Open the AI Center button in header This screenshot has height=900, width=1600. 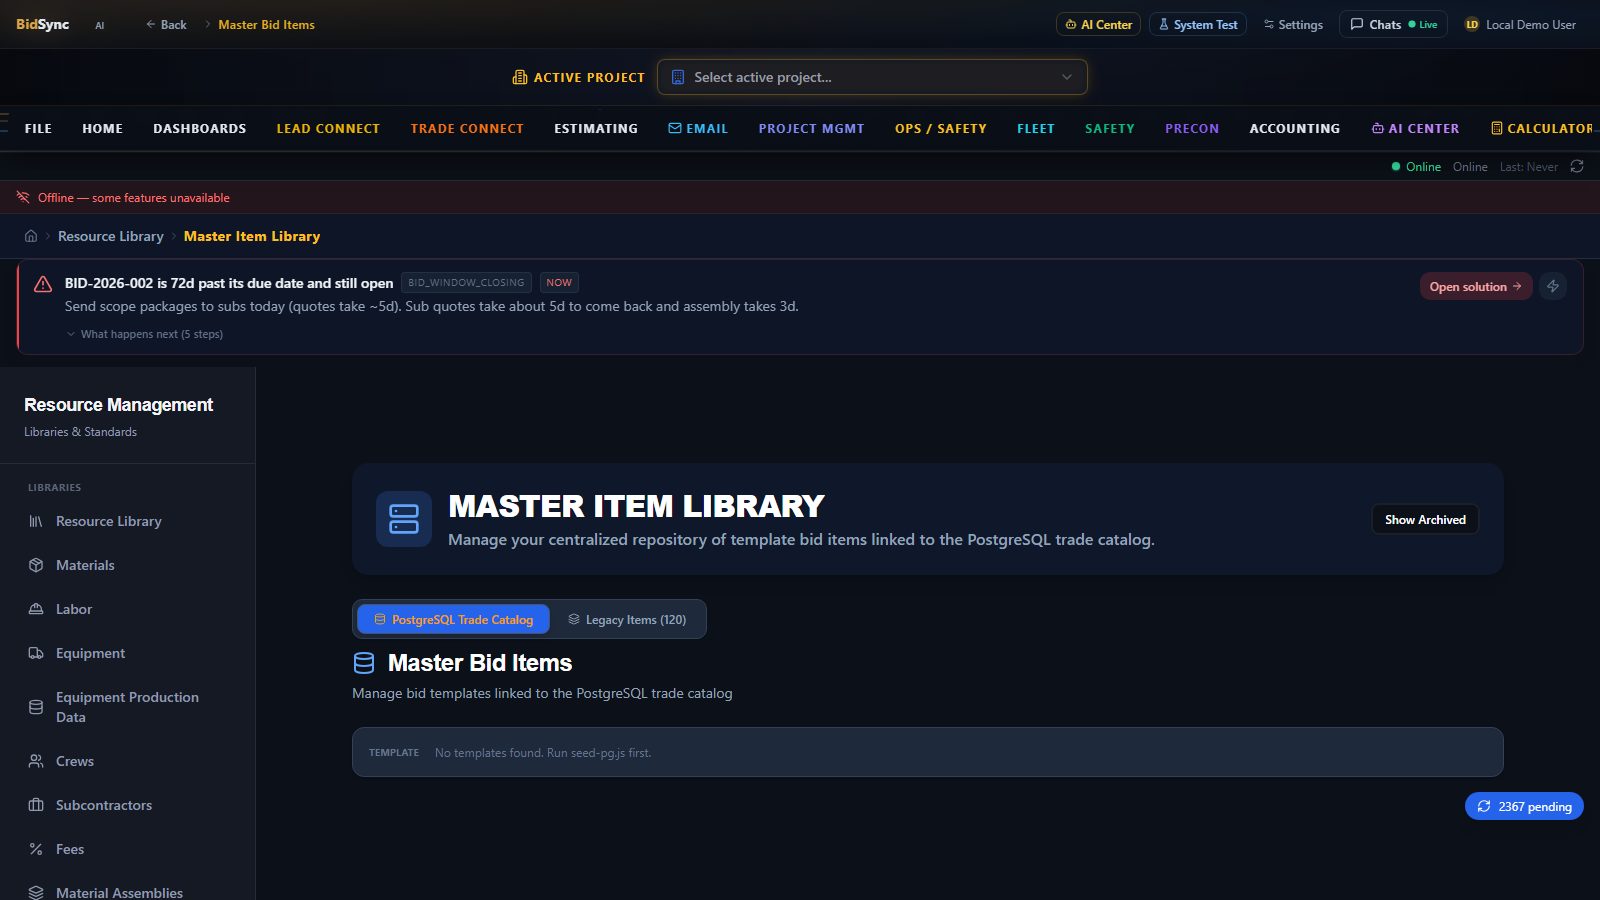click(1098, 24)
